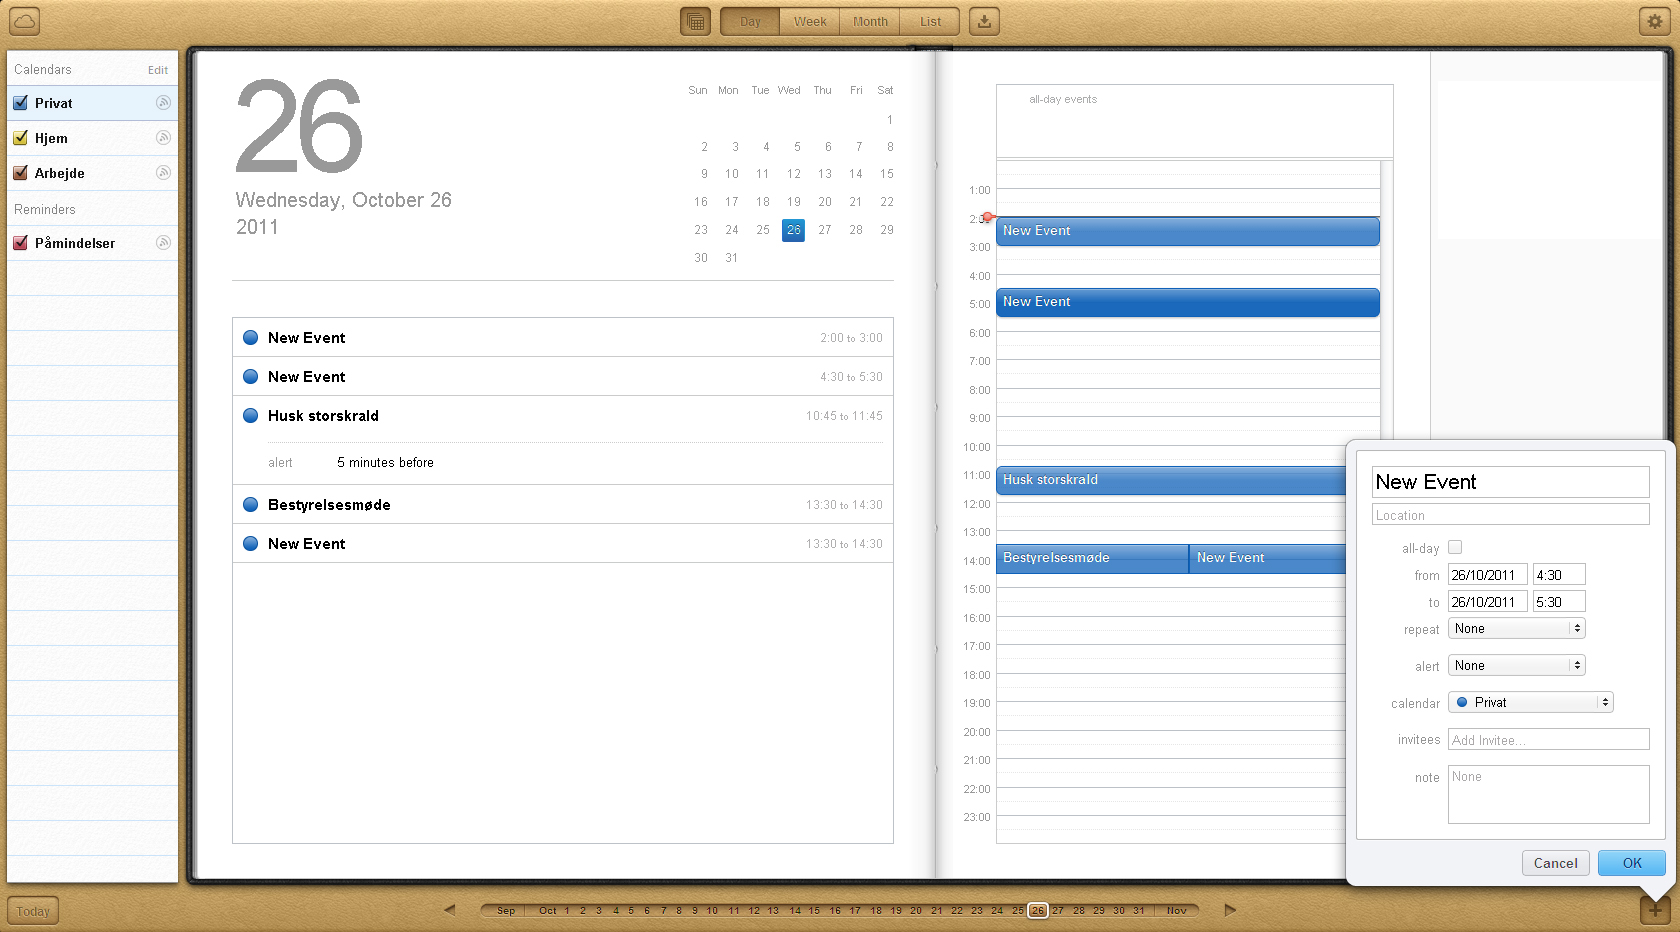The height and width of the screenshot is (932, 1680).
Task: Uncheck the Arbejde calendar checkbox
Action: coord(20,173)
